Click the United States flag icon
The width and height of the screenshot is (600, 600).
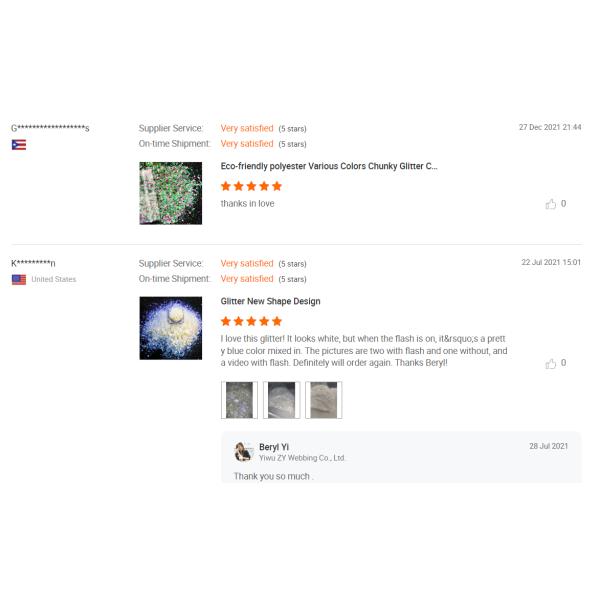click(19, 280)
